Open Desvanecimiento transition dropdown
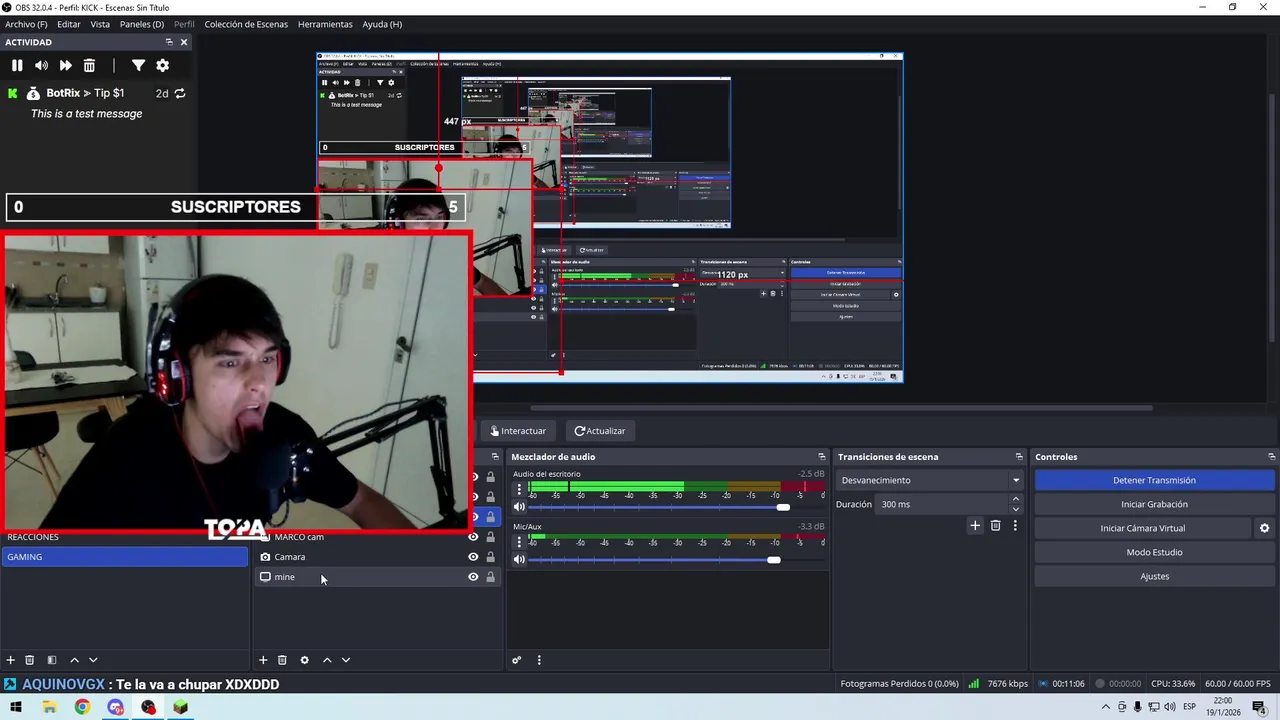Viewport: 1280px width, 720px height. click(x=930, y=480)
